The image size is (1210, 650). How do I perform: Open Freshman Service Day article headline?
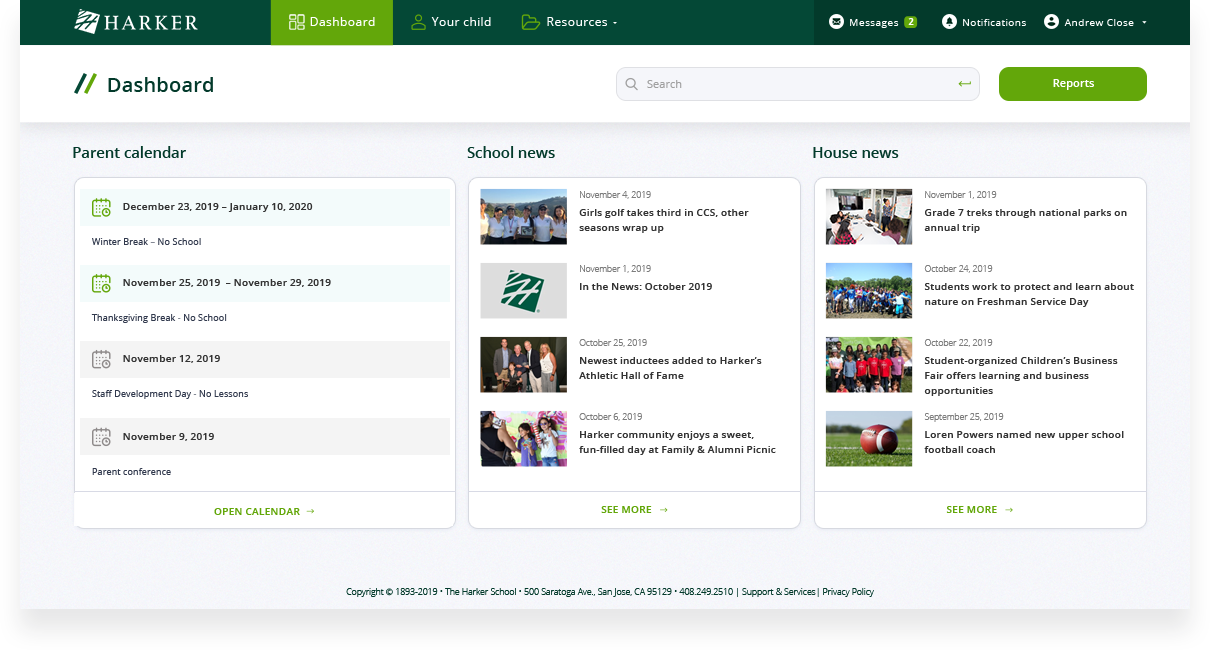pyautogui.click(x=1029, y=294)
